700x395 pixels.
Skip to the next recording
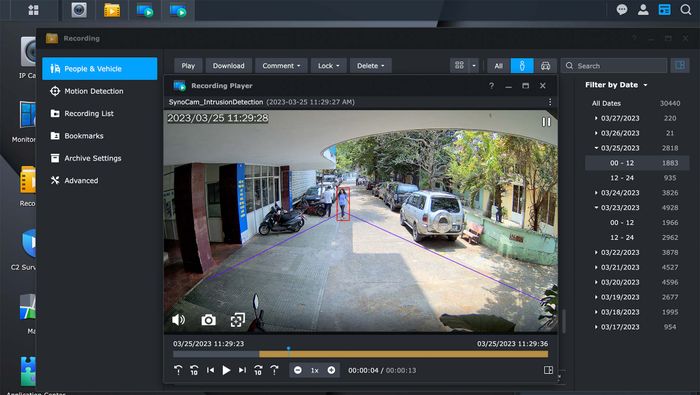point(242,370)
